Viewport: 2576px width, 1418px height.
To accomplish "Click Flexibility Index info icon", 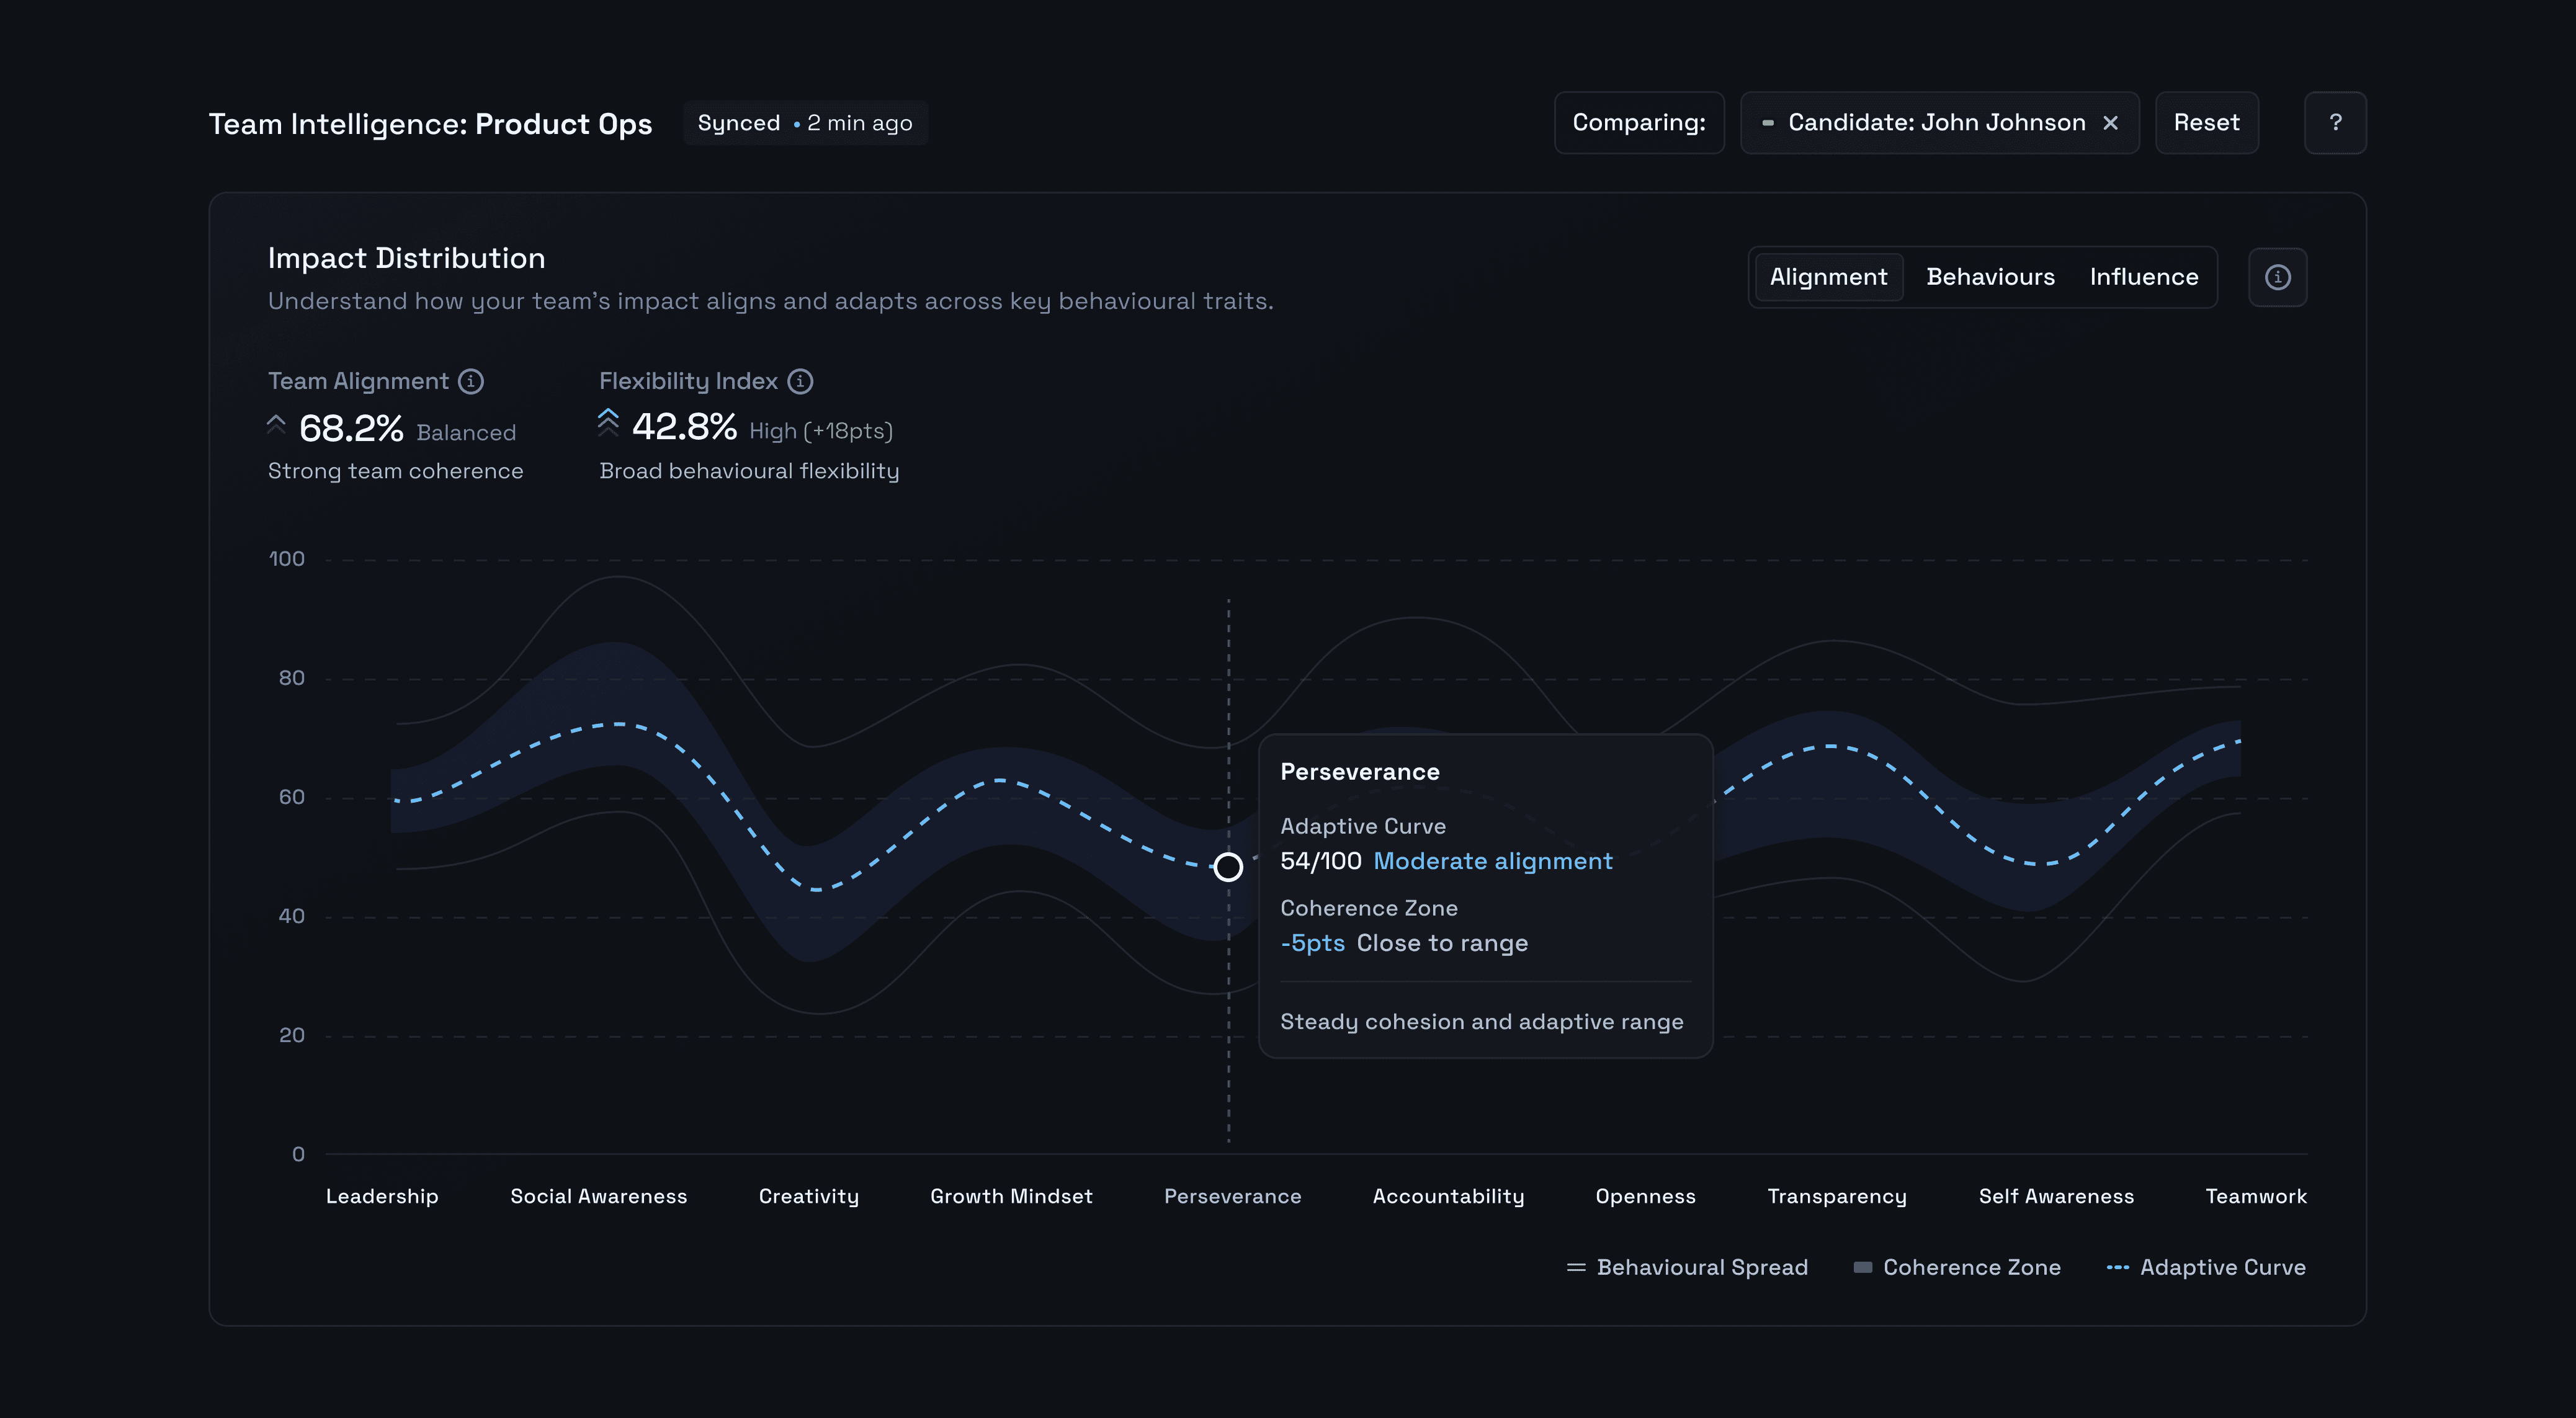I will pos(800,381).
